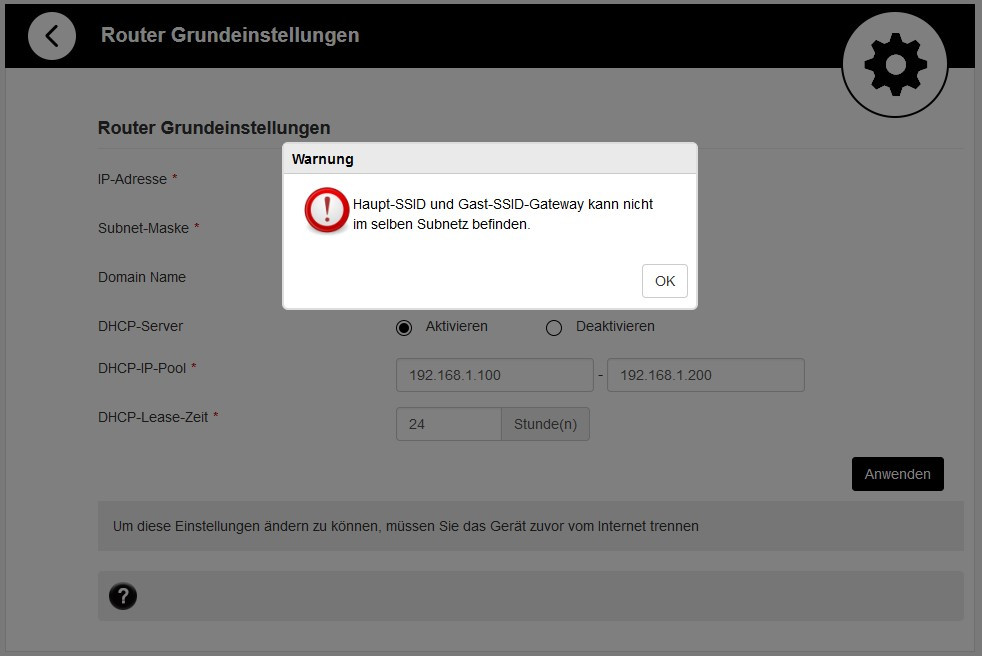Screen dimensions: 982x656
Task: Select the Deaktivieren DHCP radio button
Action: 554,328
